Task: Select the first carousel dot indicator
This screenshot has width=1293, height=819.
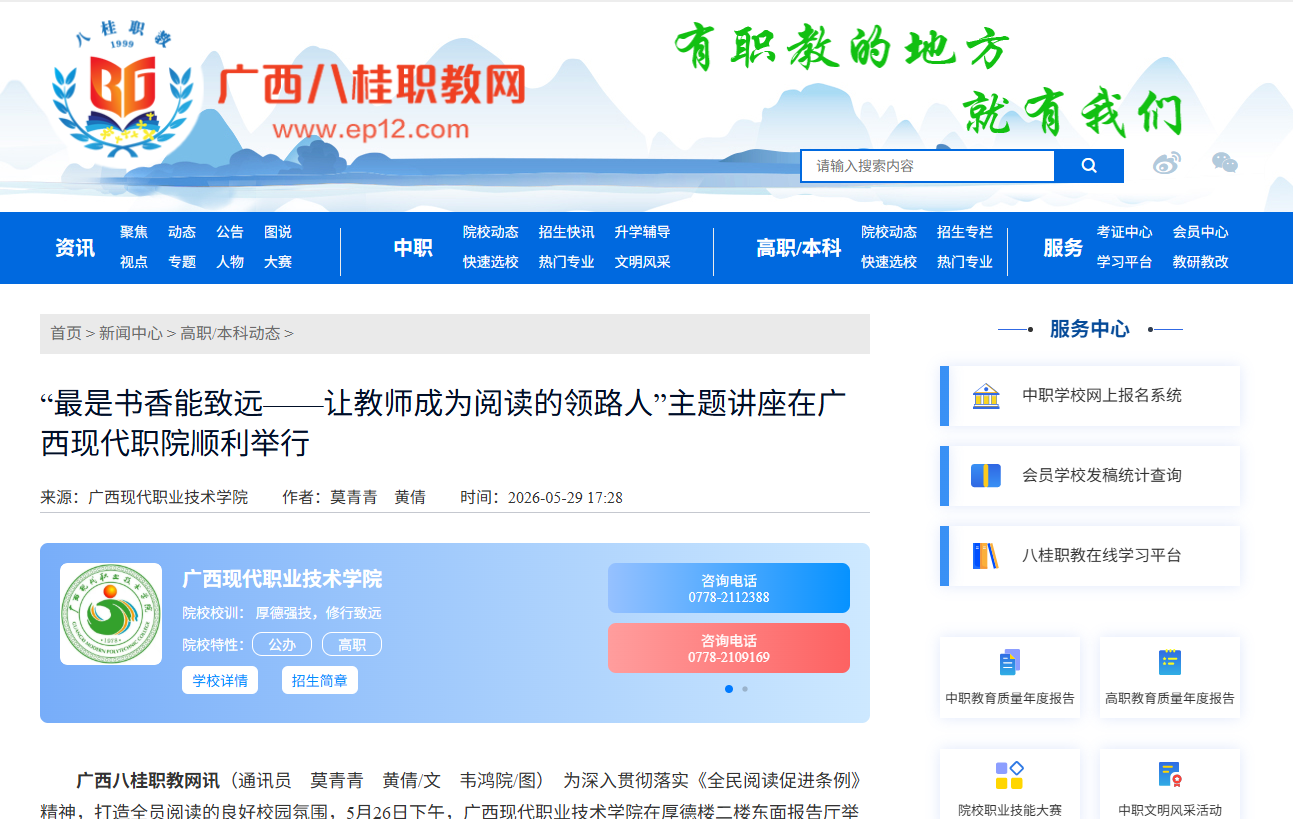Action: coord(729,689)
